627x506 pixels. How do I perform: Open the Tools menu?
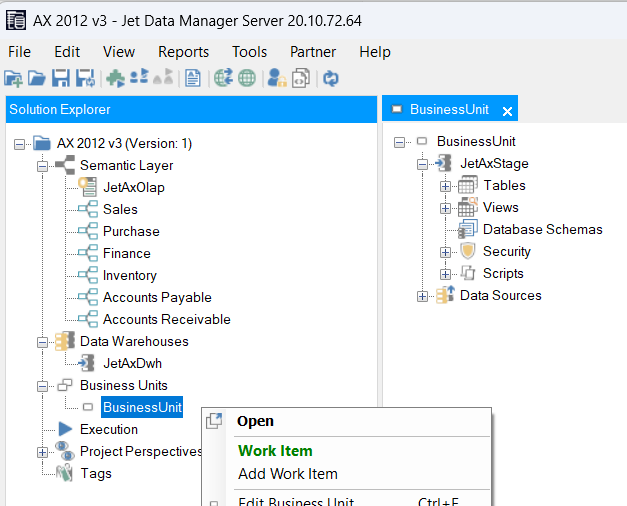point(250,52)
